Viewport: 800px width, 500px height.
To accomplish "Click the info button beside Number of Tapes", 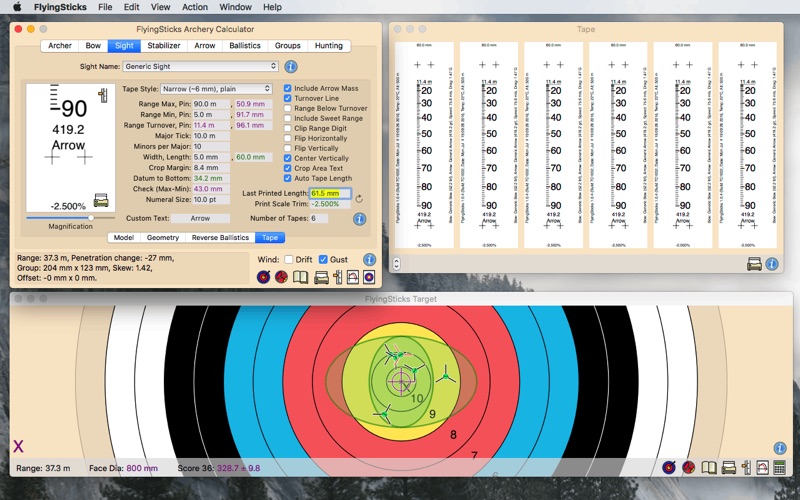I will click(x=359, y=219).
